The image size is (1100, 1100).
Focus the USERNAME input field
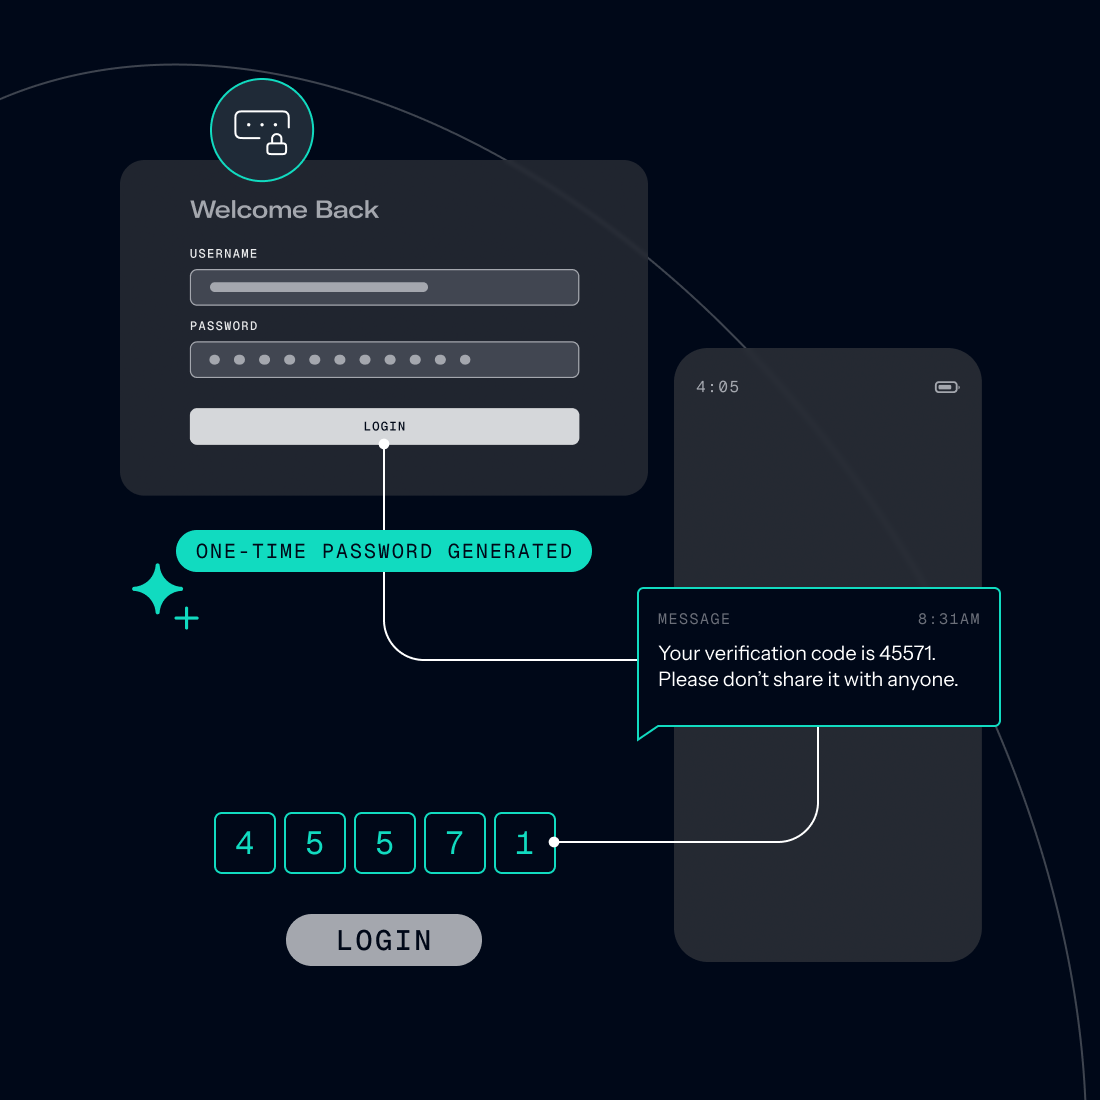[384, 287]
